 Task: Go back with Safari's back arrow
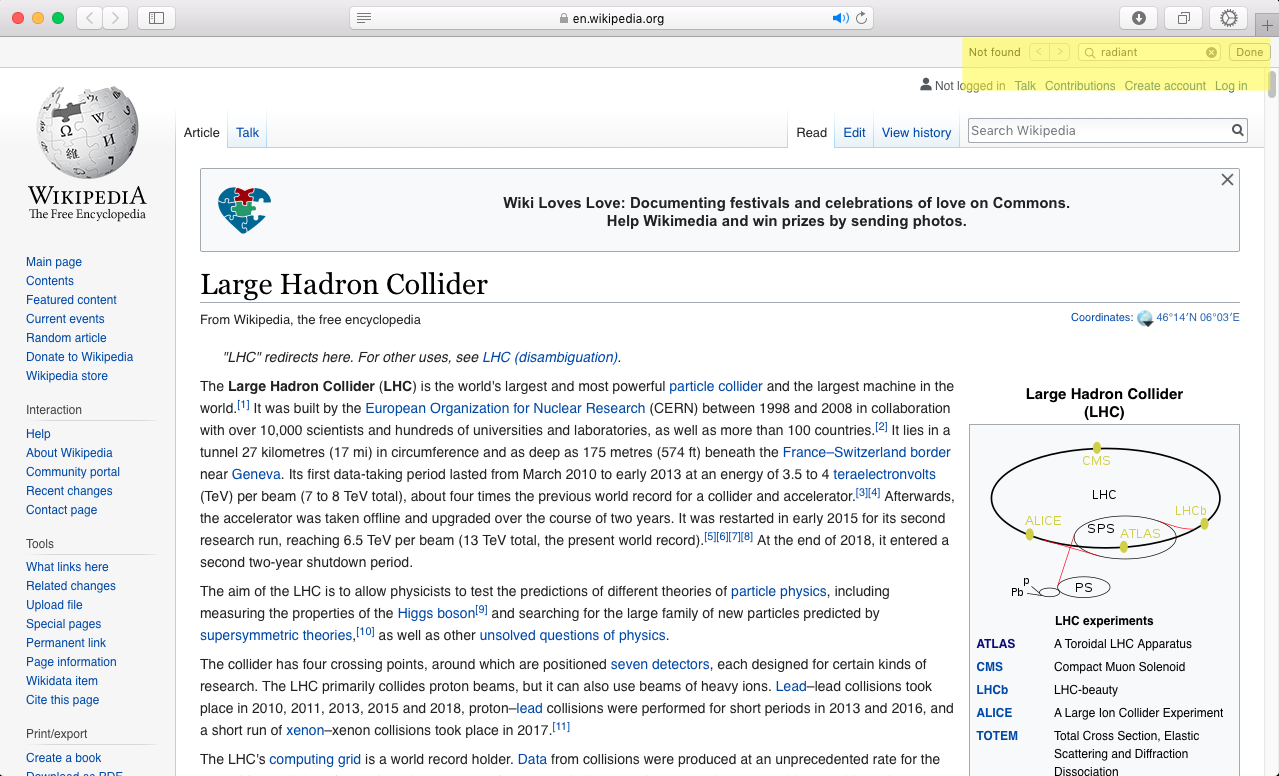coord(90,18)
